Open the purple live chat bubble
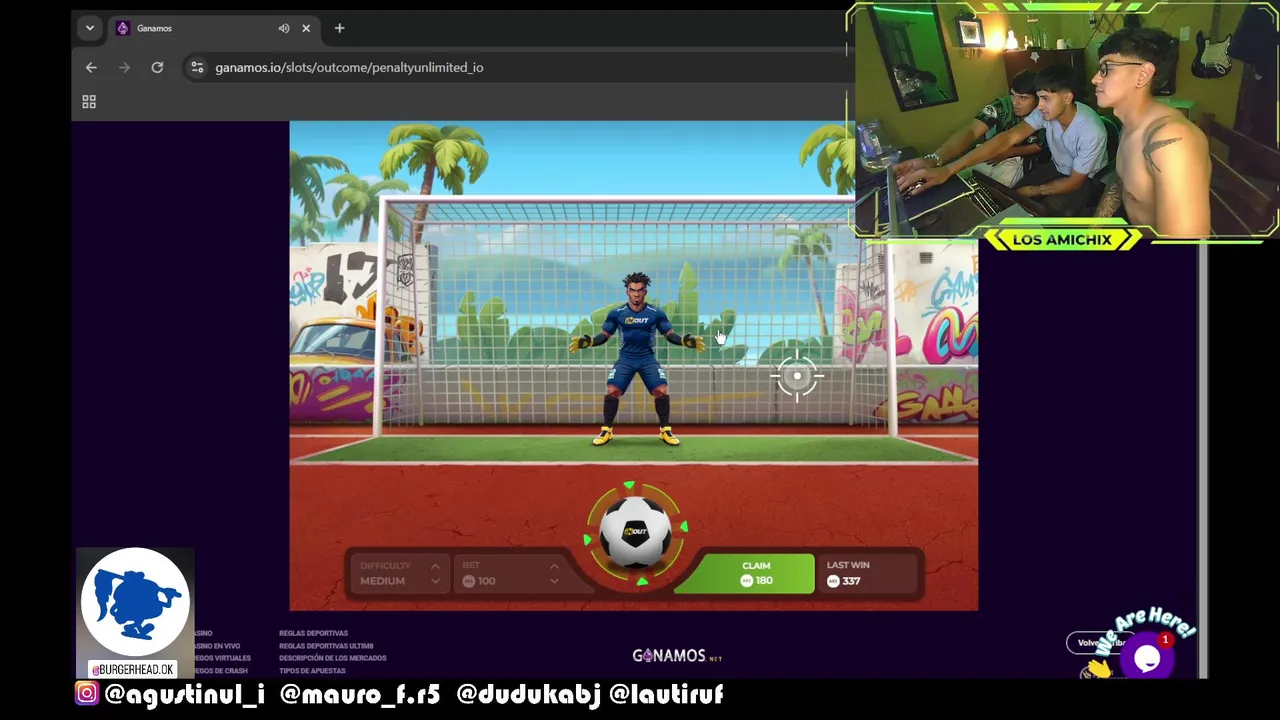Screen dimensions: 1280x720 (1147, 657)
